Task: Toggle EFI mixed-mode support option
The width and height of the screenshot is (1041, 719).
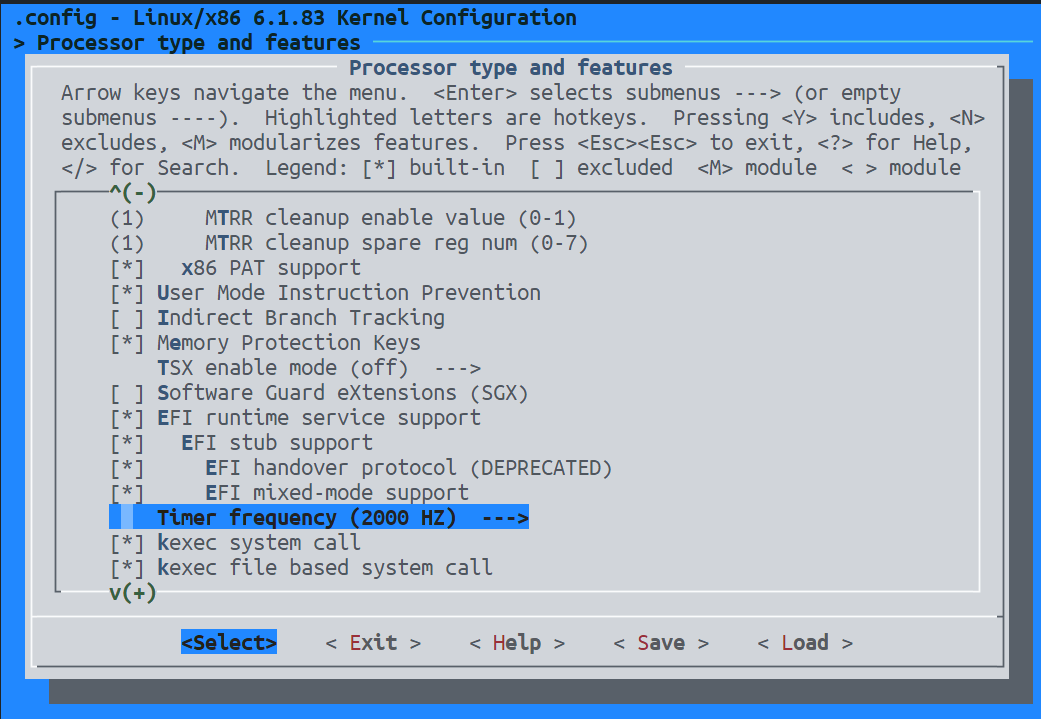Action: point(127,493)
